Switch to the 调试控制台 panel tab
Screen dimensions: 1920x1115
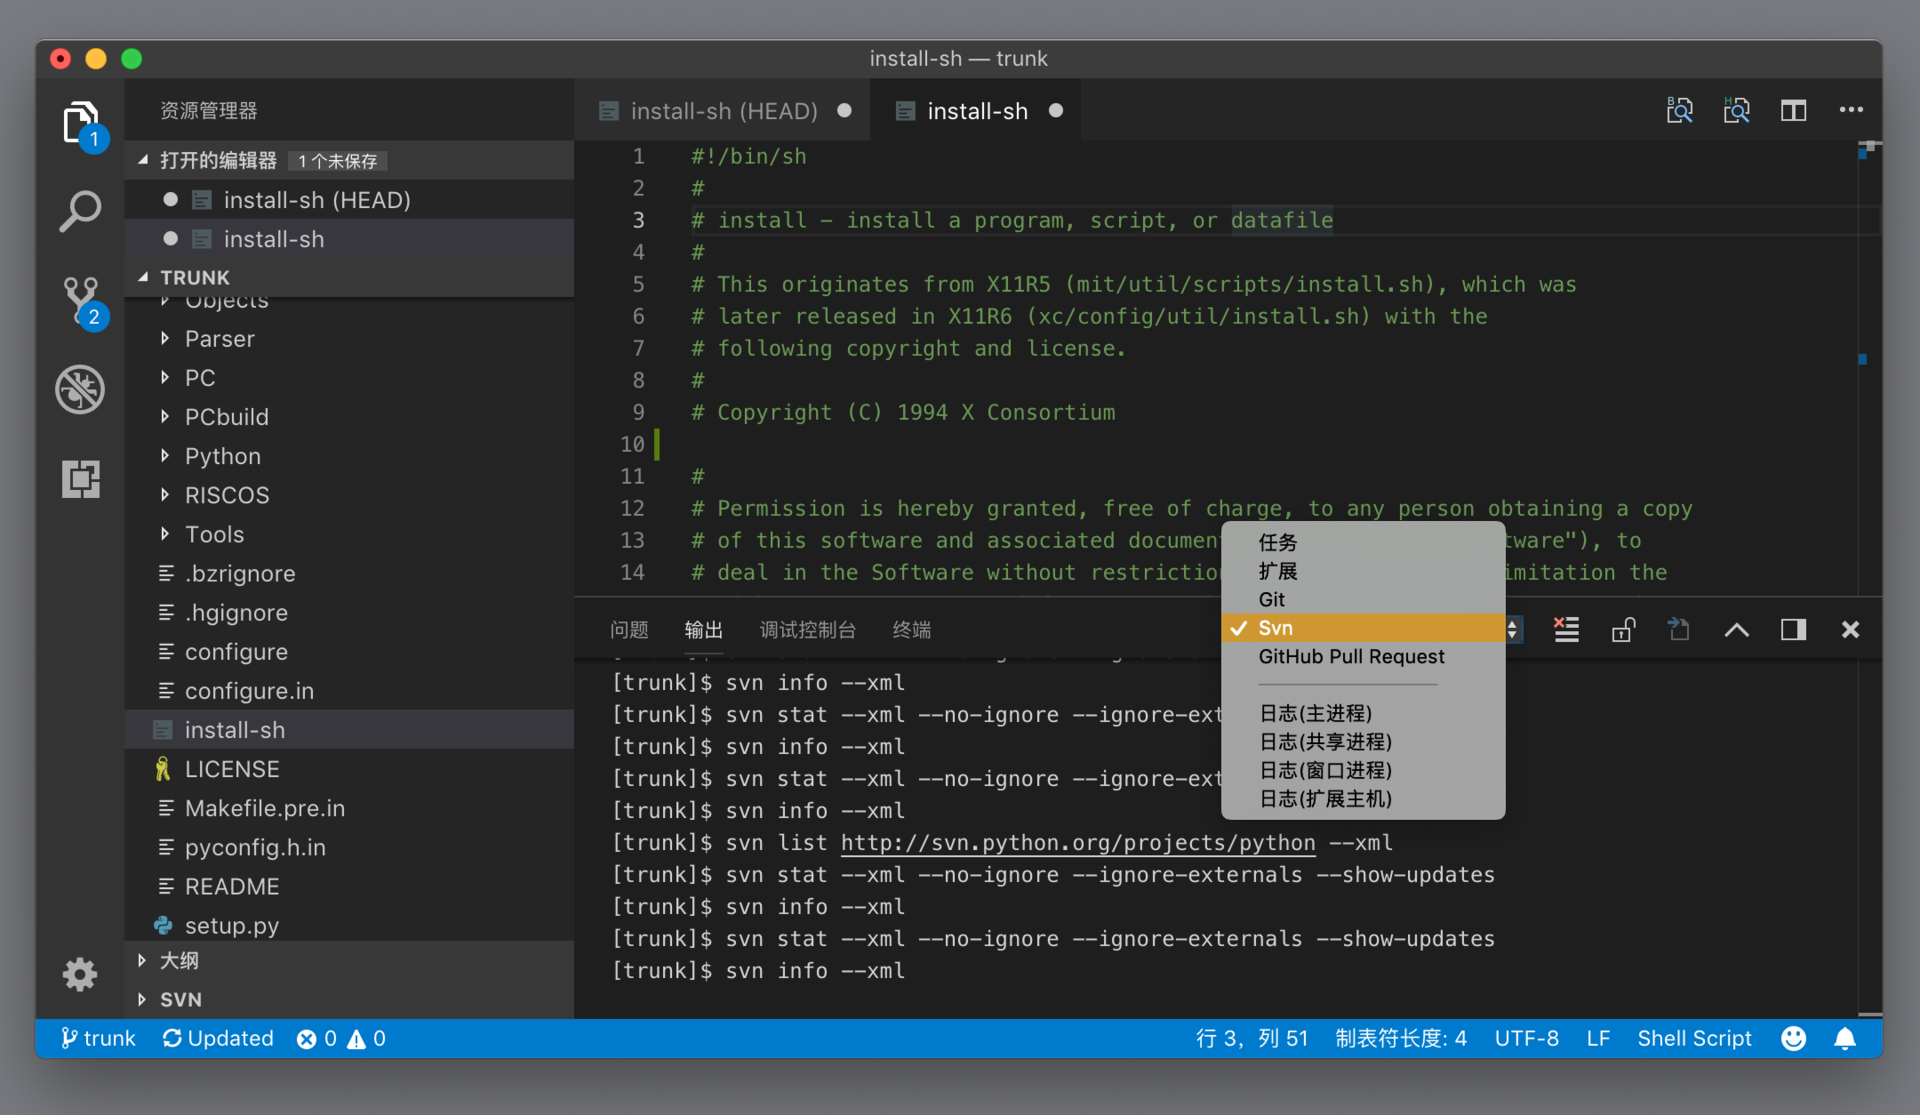click(x=809, y=628)
